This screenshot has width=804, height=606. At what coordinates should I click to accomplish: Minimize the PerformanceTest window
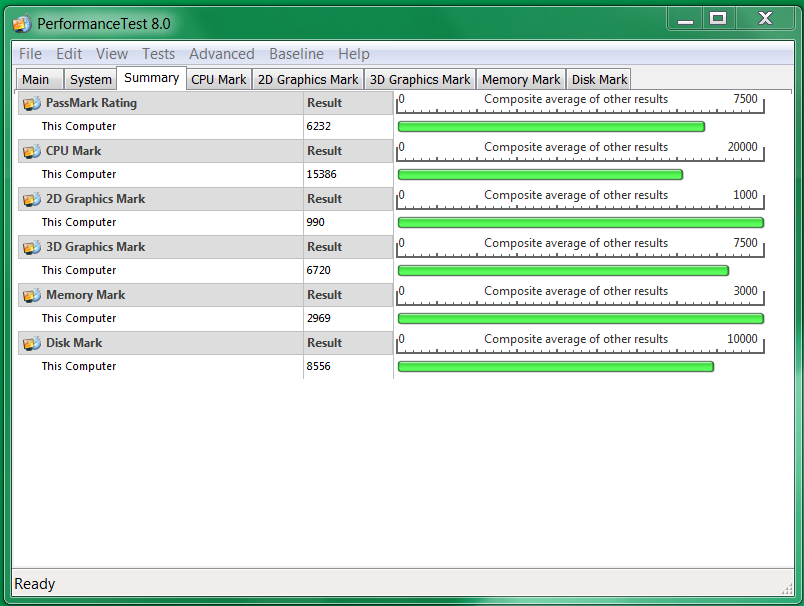685,19
